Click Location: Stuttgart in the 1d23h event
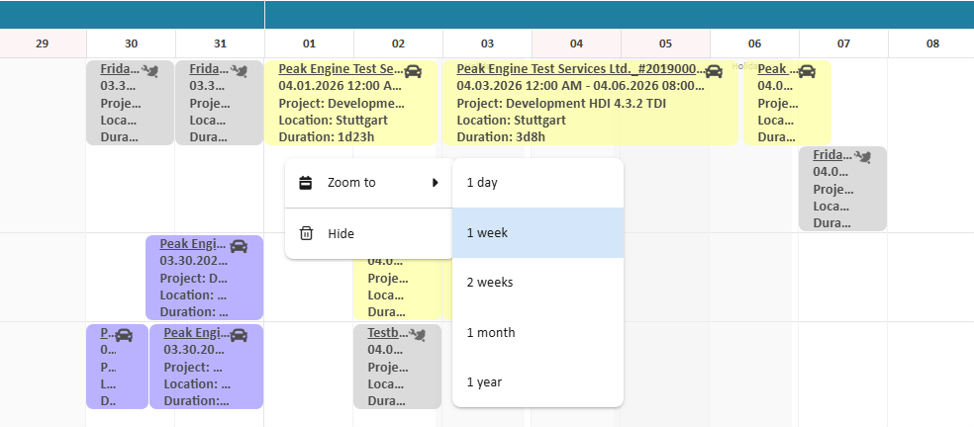The height and width of the screenshot is (427, 974). click(333, 120)
